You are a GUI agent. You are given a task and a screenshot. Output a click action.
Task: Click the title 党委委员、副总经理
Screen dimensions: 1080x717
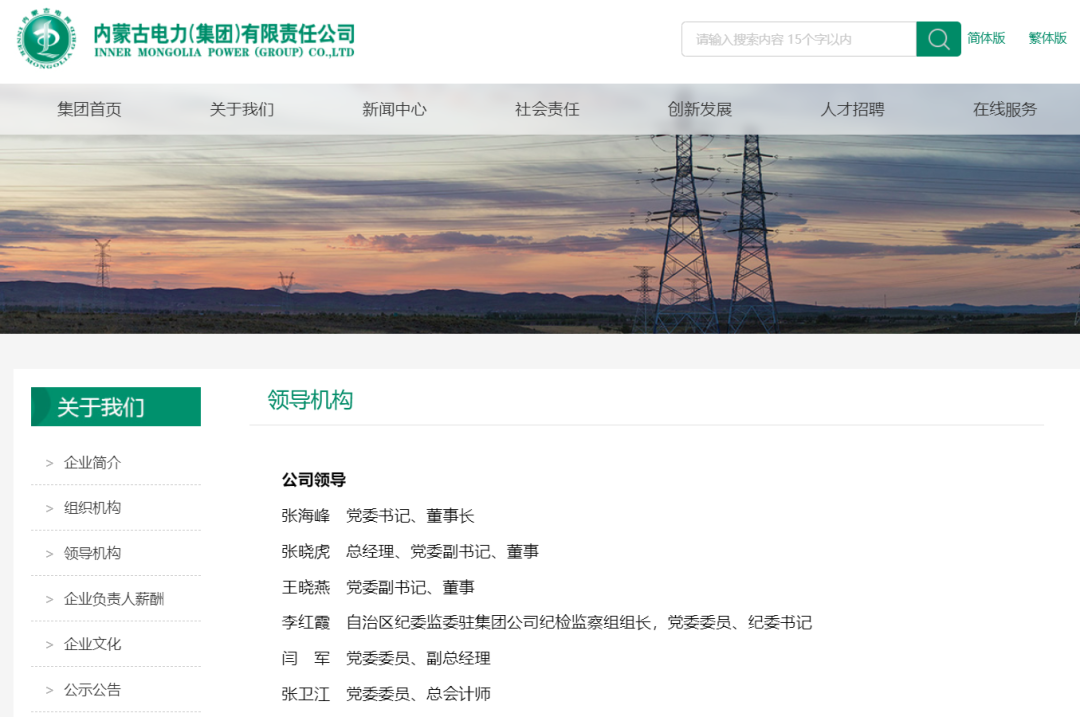[418, 659]
